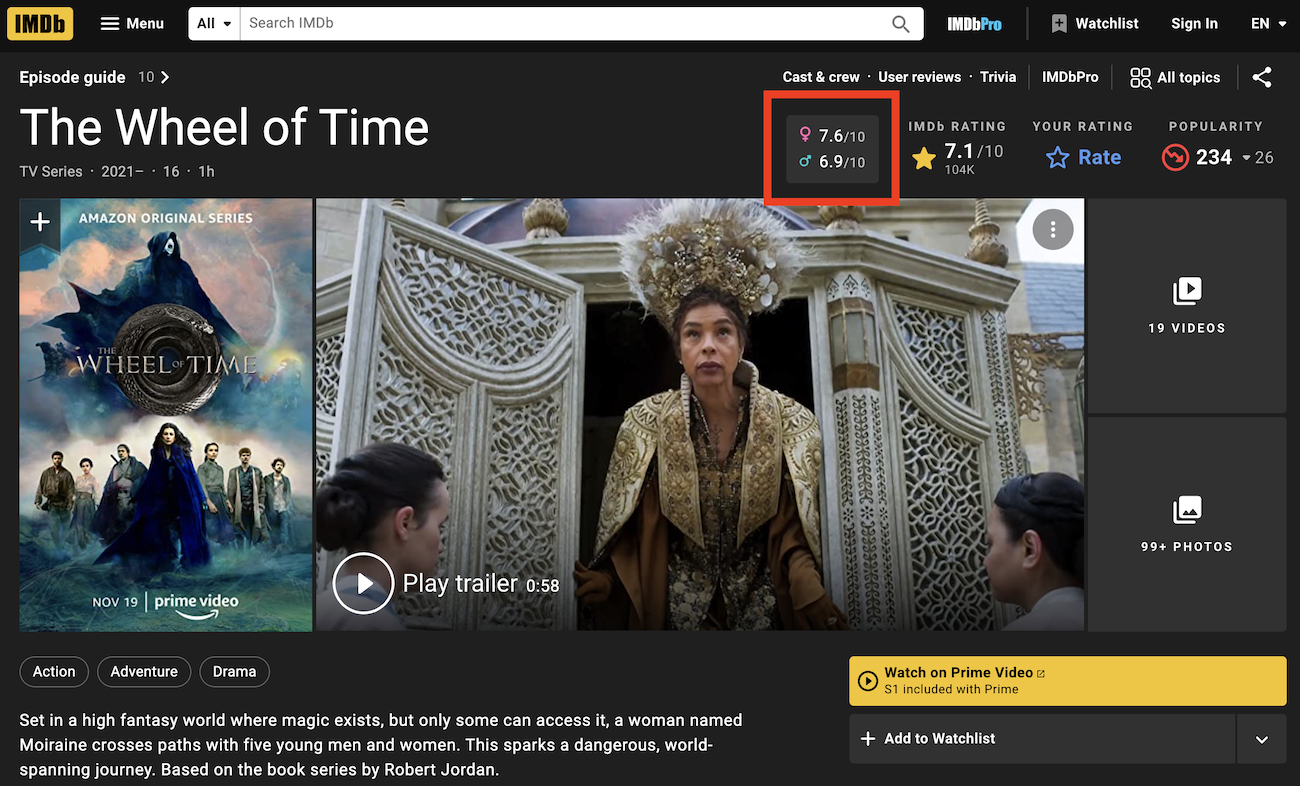
Task: Click the share icon
Action: pyautogui.click(x=1262, y=77)
